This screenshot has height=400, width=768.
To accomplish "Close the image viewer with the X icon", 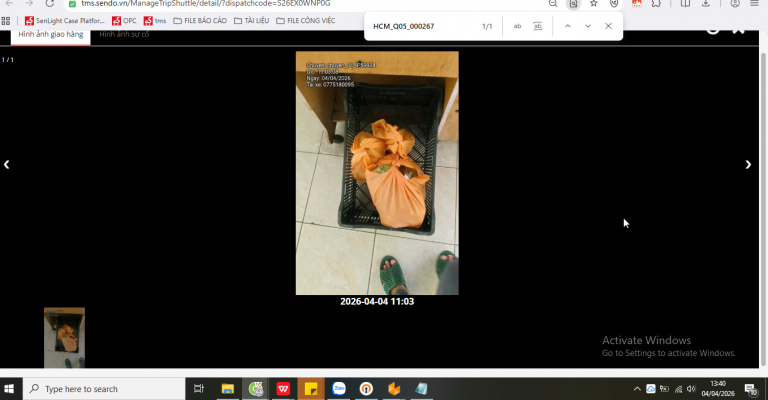I will (738, 31).
